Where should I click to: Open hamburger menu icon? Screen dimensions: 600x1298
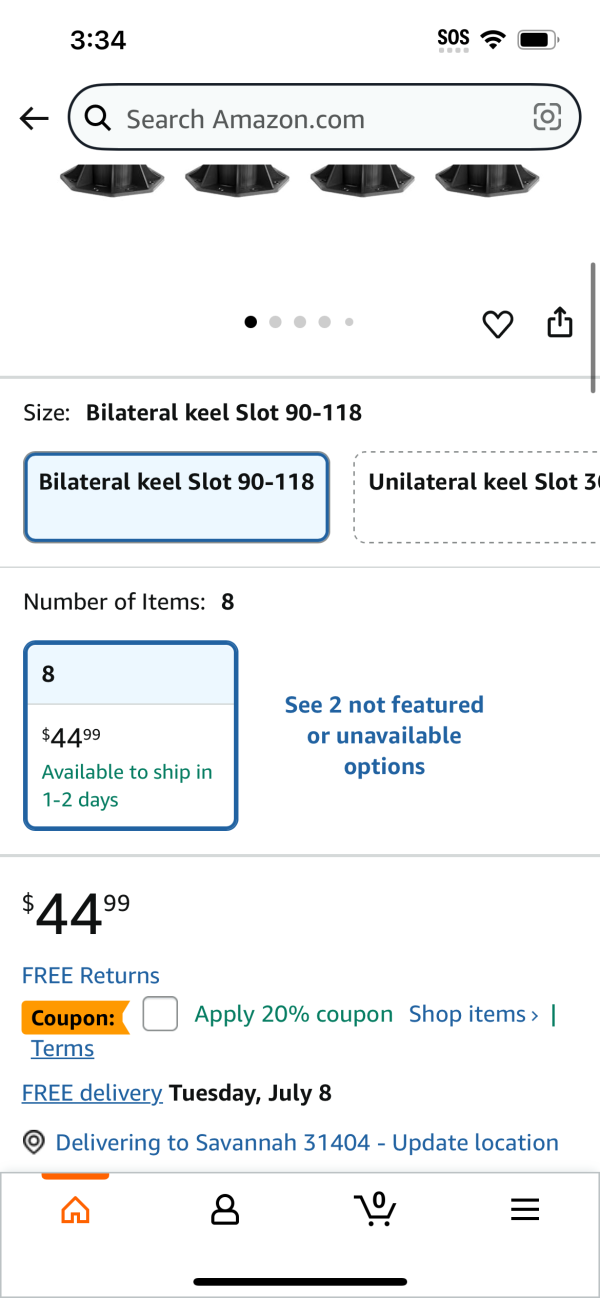(x=525, y=1210)
